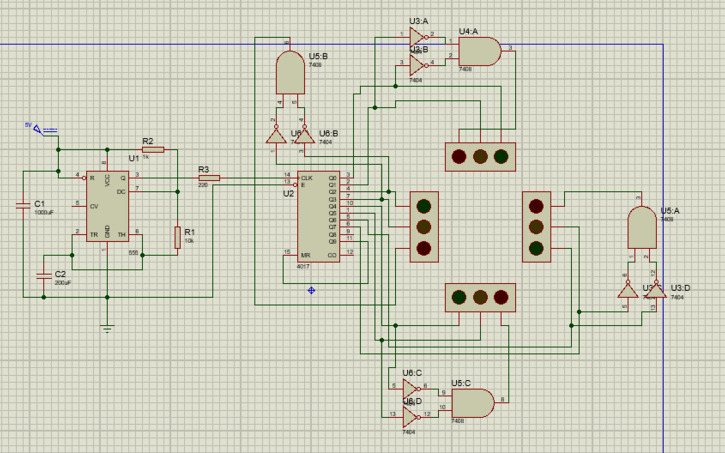725x453 pixels.
Task: Select inverter U3:D
Action: 656,290
